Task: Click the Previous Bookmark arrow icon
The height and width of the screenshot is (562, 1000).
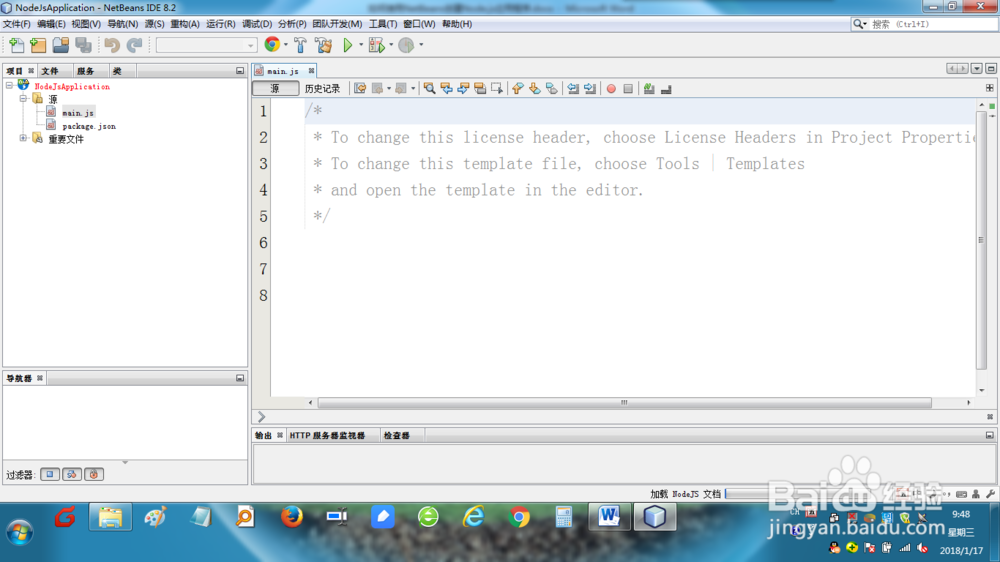Action: tap(518, 89)
